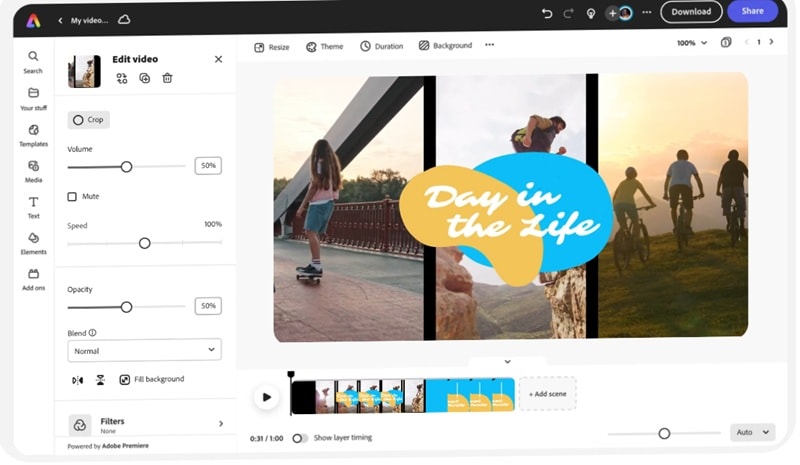Open the Resize tool
Viewport: 800px width, 465px height.
(271, 47)
